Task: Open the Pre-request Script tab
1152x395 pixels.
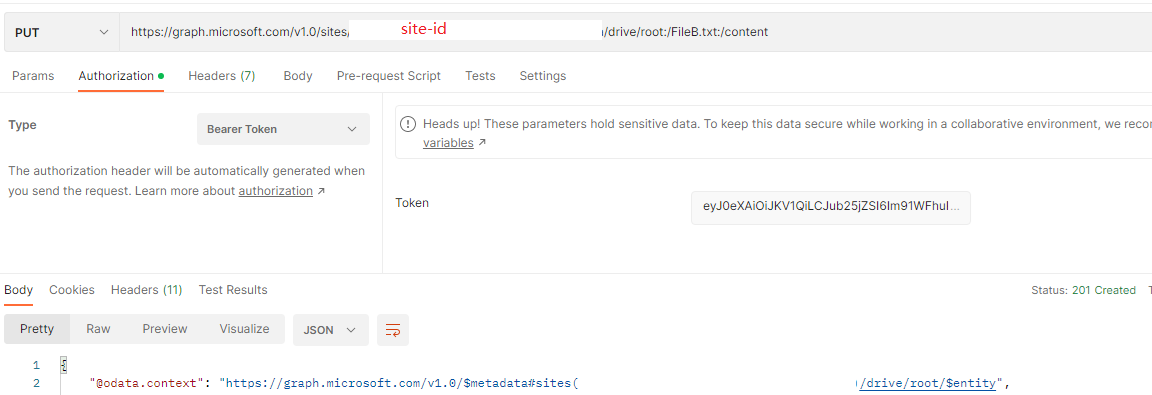Action: (389, 76)
